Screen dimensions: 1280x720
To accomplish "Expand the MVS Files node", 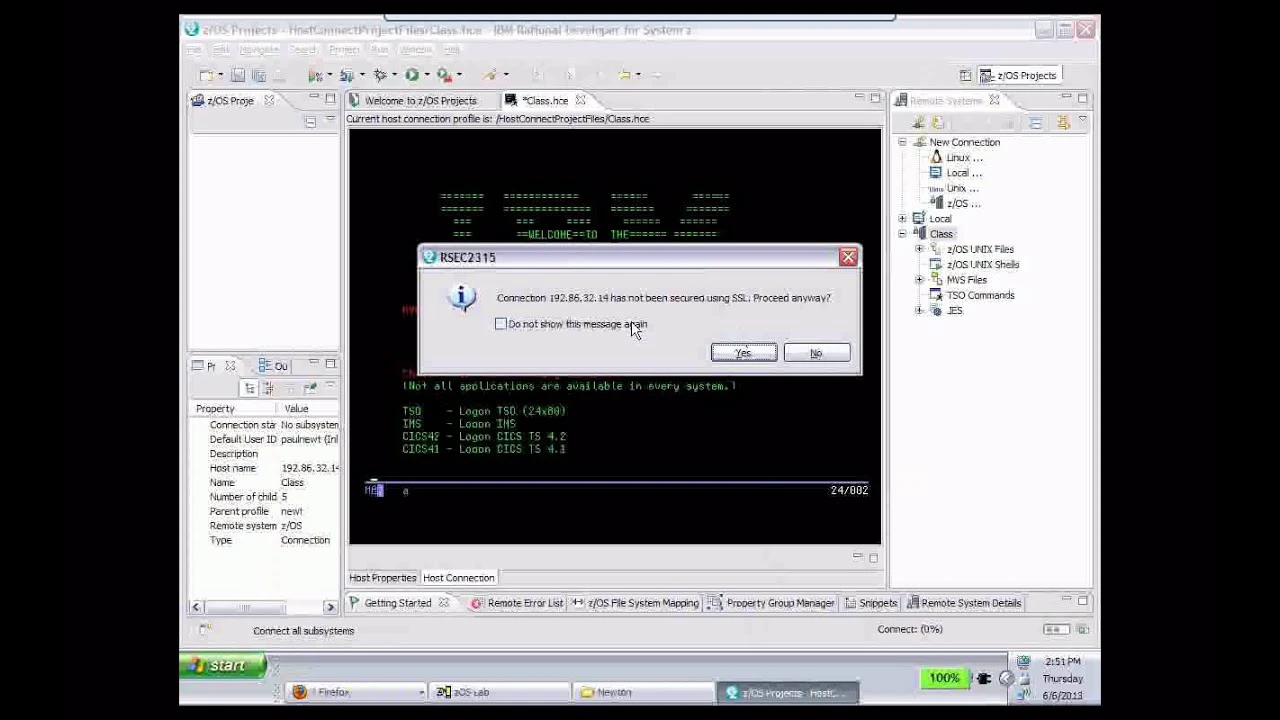I will [919, 280].
